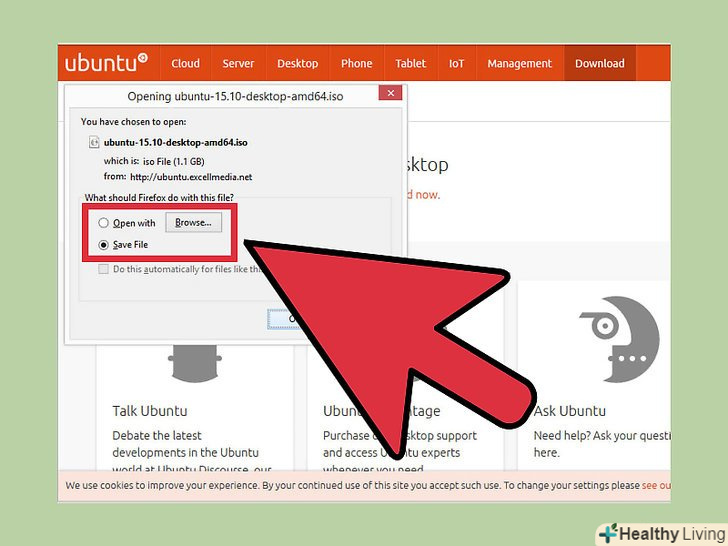Open the Cloud menu item
This screenshot has height=546, width=728.
[x=185, y=63]
